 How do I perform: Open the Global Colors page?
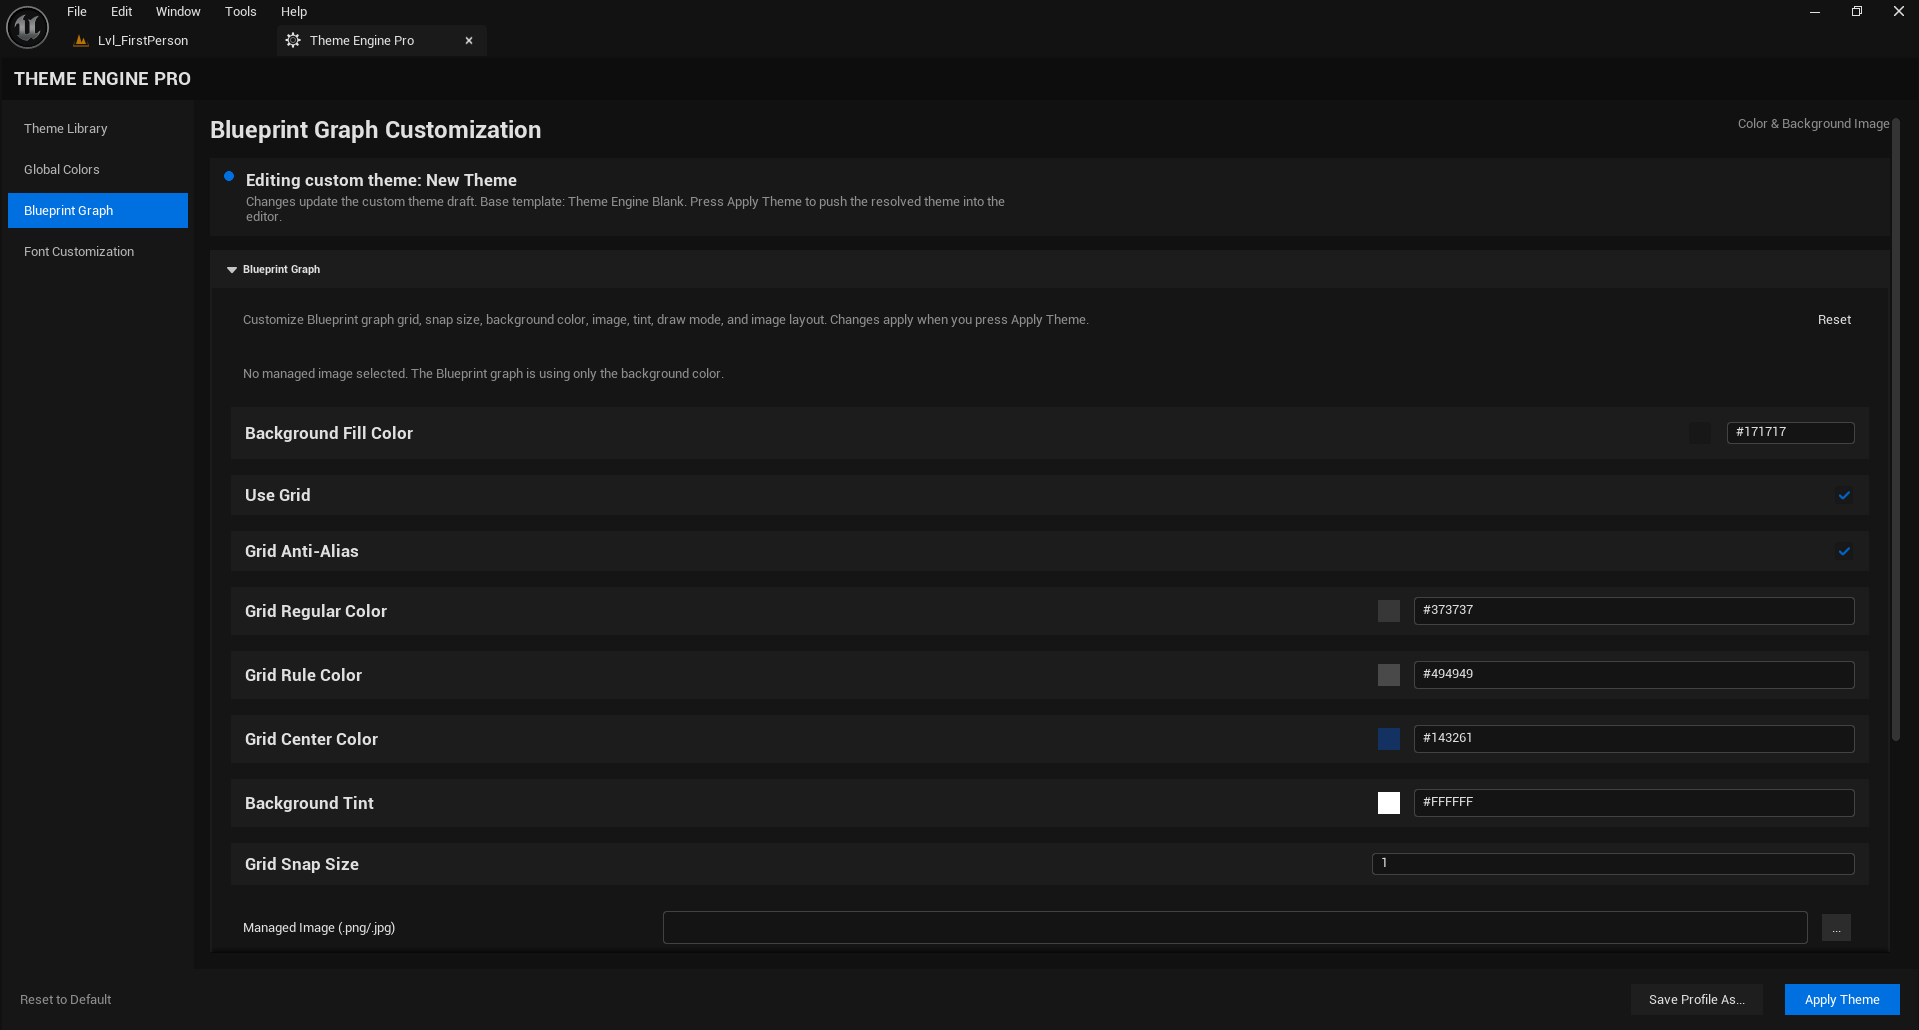[x=98, y=170]
